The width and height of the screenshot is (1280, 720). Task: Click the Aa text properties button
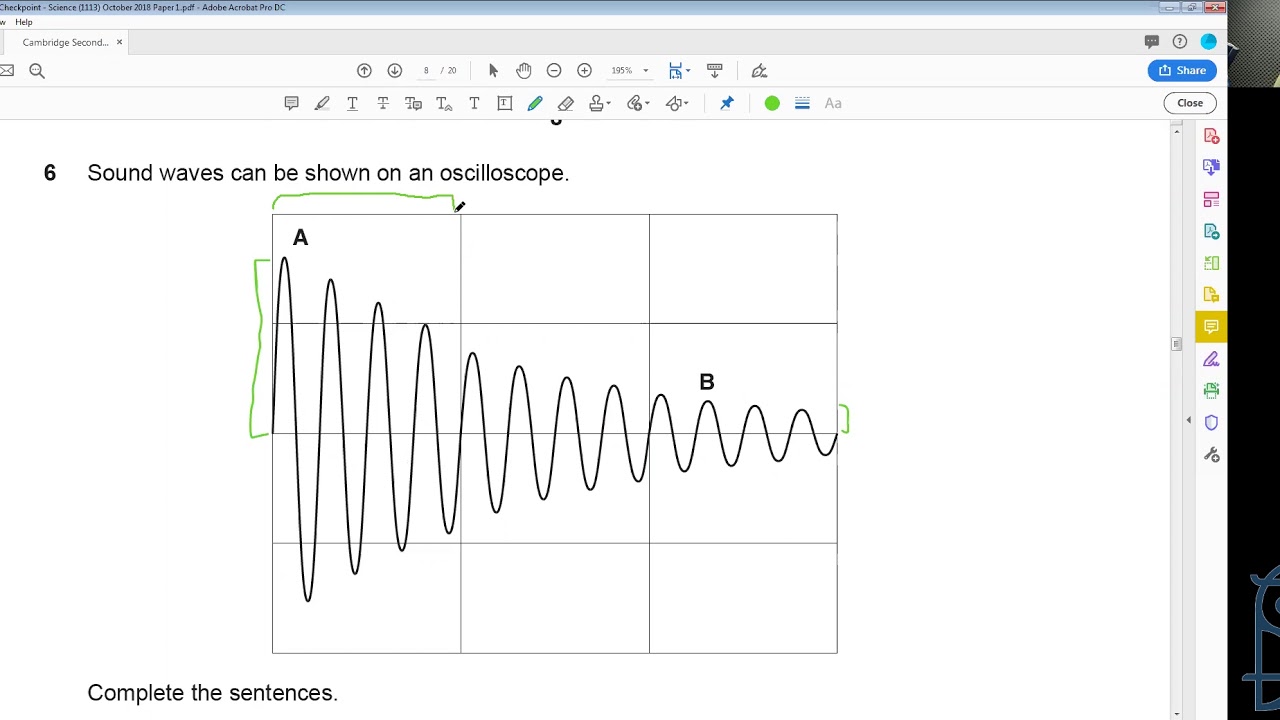(833, 103)
